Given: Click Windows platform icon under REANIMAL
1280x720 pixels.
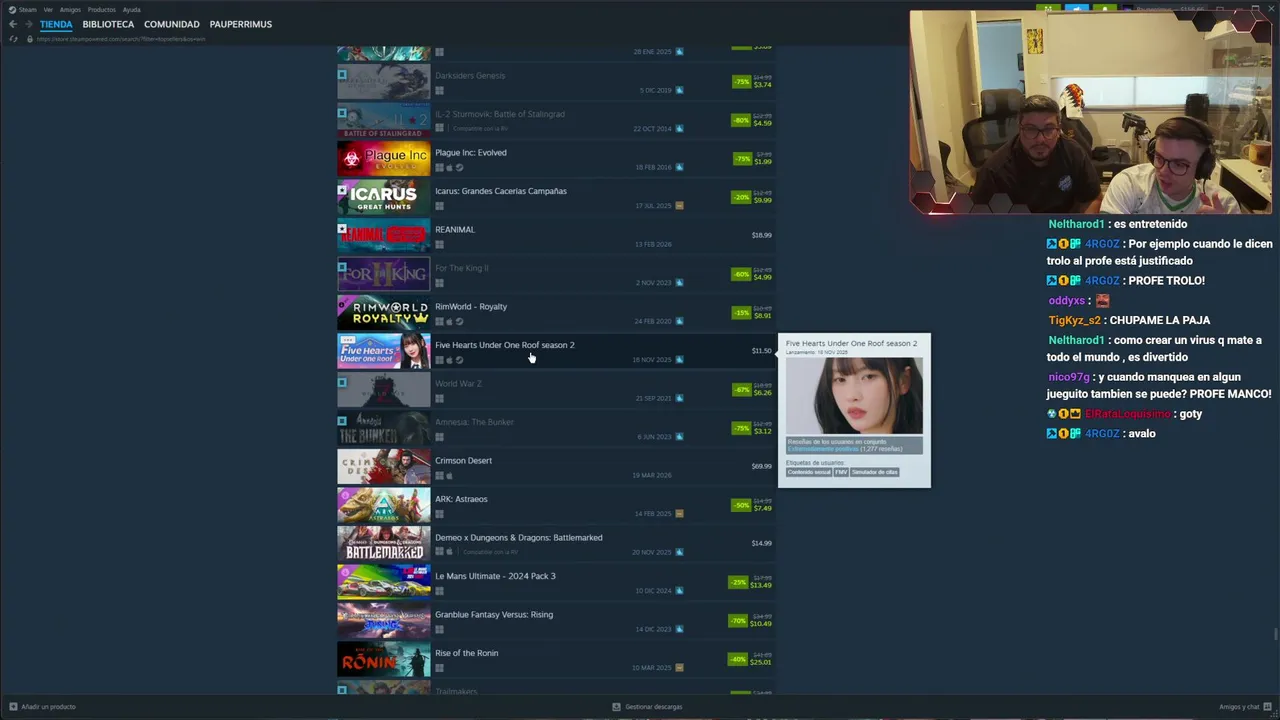Looking at the screenshot, I should [x=439, y=244].
